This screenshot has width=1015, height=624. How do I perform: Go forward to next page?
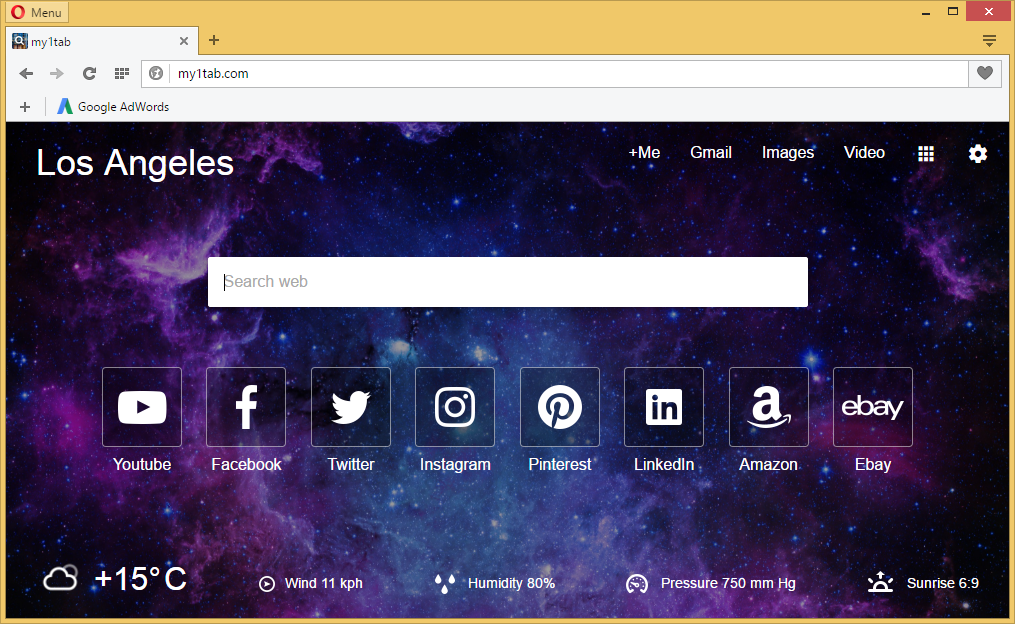(57, 74)
